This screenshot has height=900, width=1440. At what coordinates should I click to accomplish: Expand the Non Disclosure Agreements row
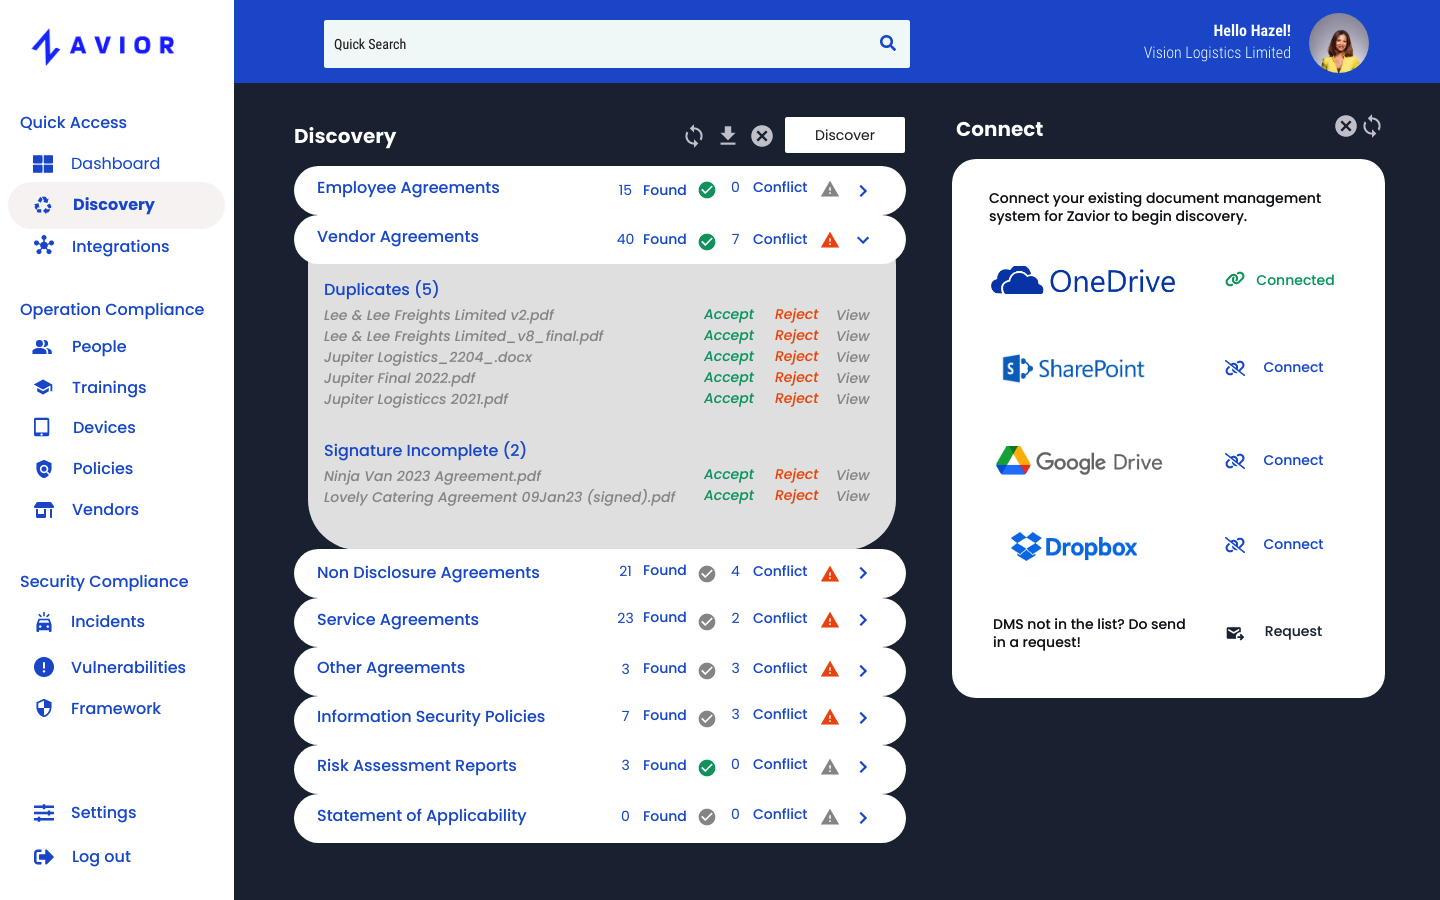[x=863, y=574]
